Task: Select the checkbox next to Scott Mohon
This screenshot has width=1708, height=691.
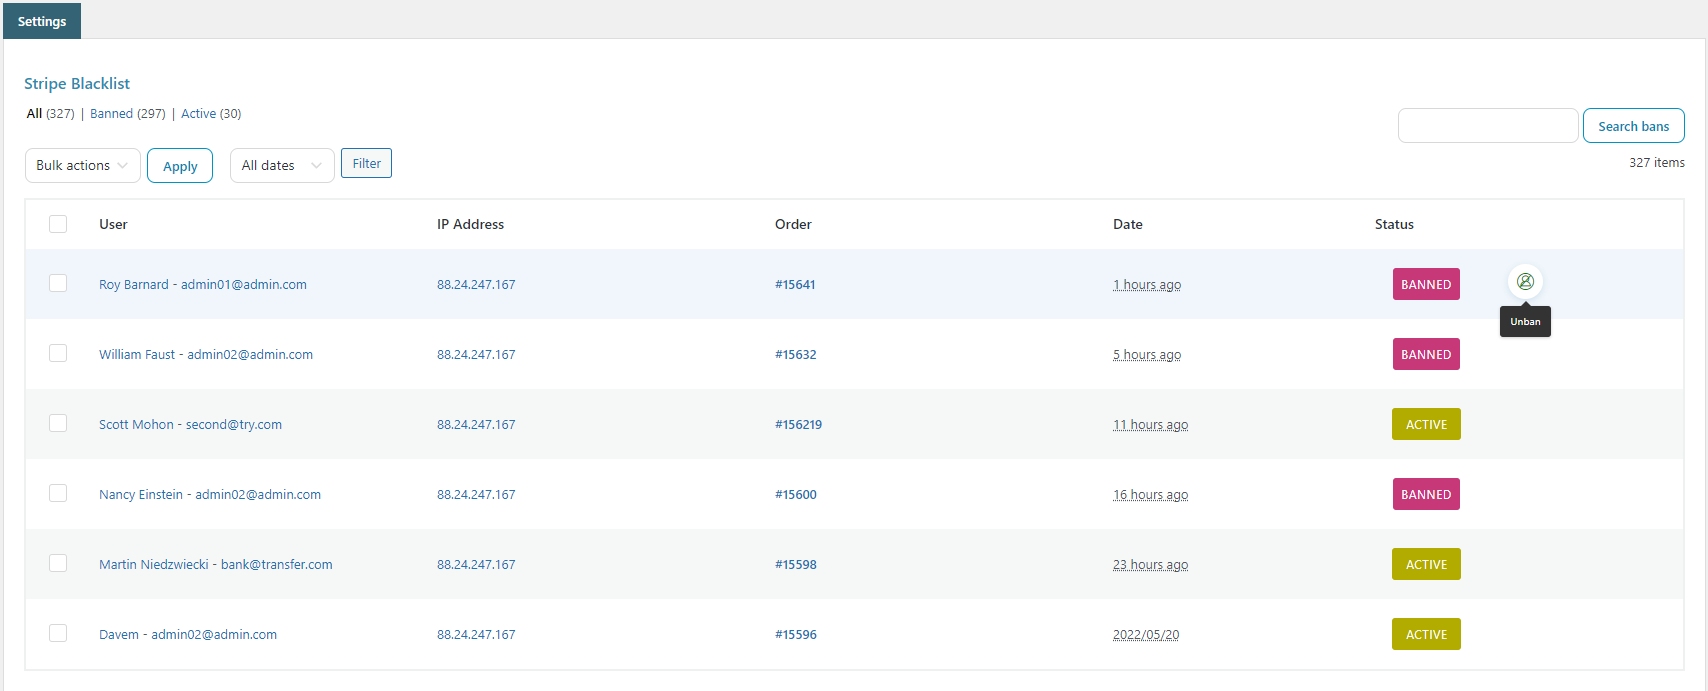Action: tap(58, 424)
